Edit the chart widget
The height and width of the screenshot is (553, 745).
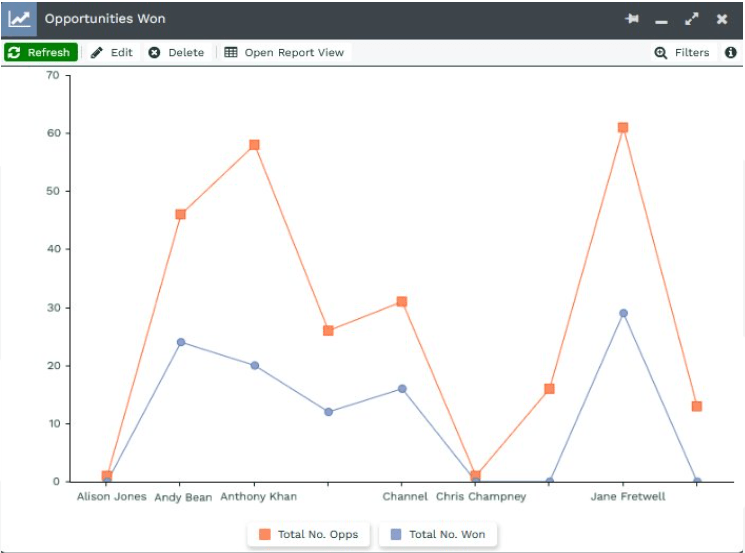point(112,53)
